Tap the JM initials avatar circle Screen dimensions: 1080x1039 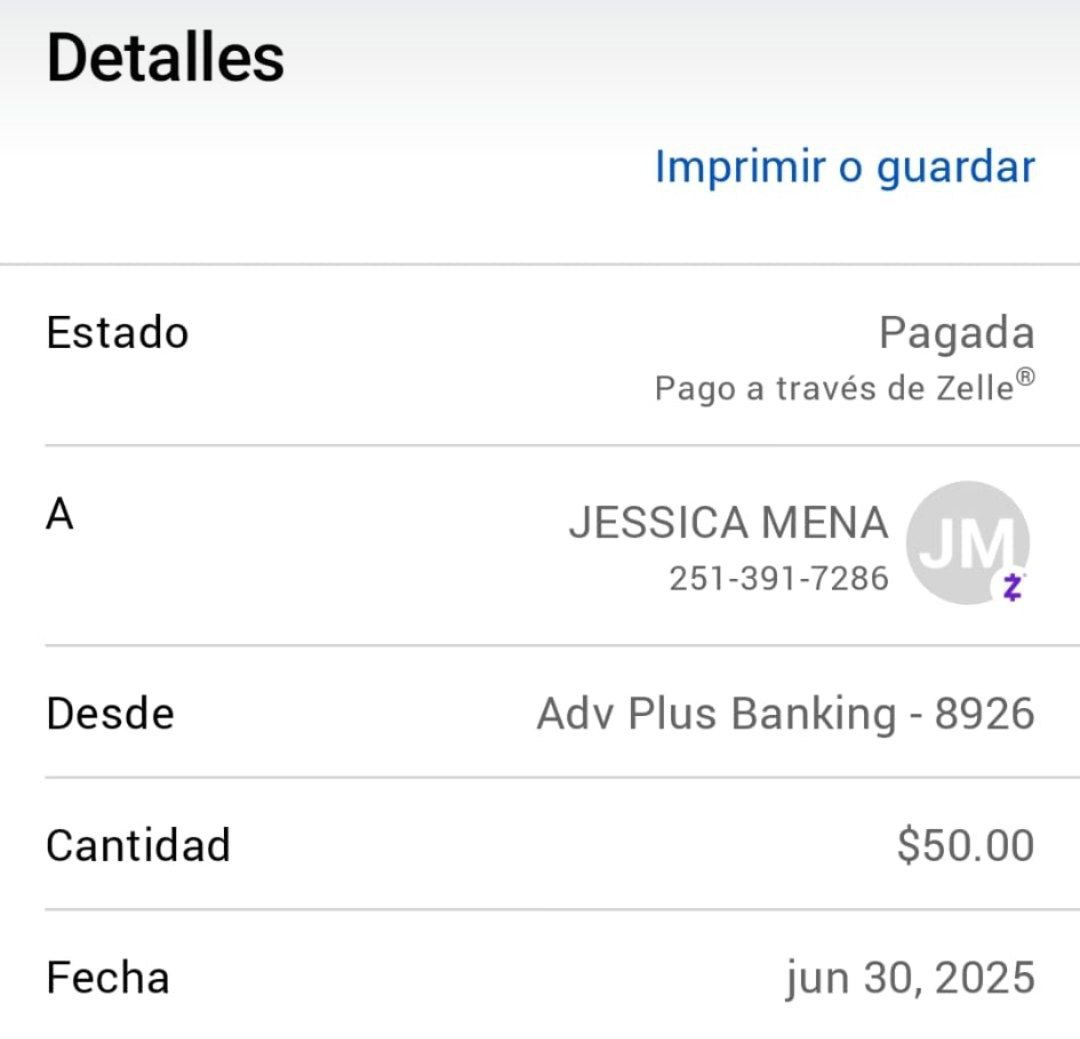point(965,541)
